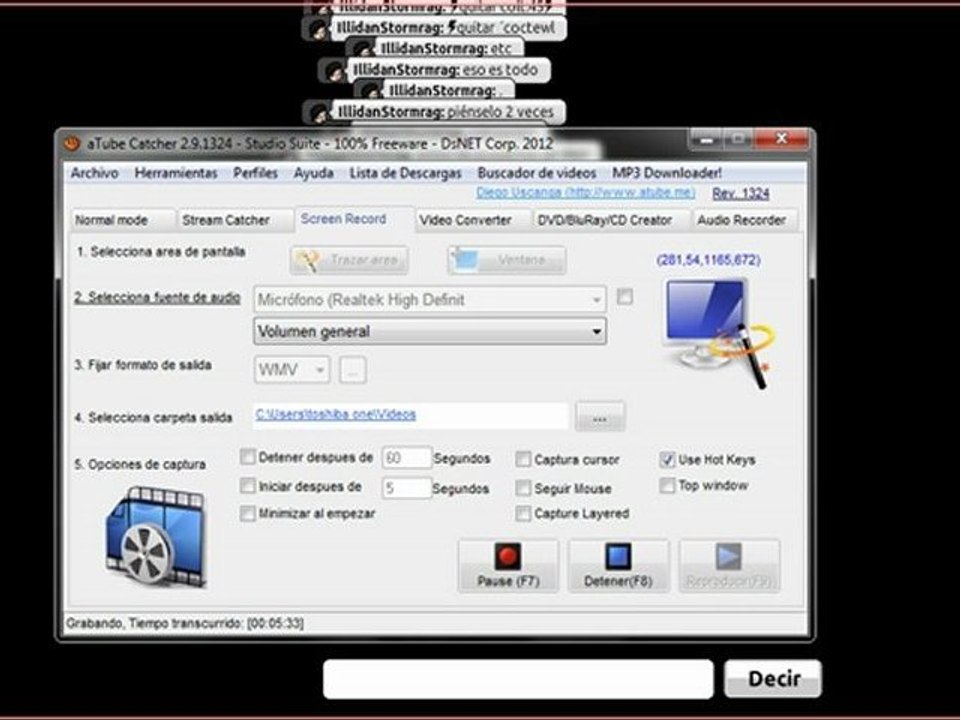The height and width of the screenshot is (720, 960).
Task: Click the 5 Segundos start-delay field
Action: (407, 488)
